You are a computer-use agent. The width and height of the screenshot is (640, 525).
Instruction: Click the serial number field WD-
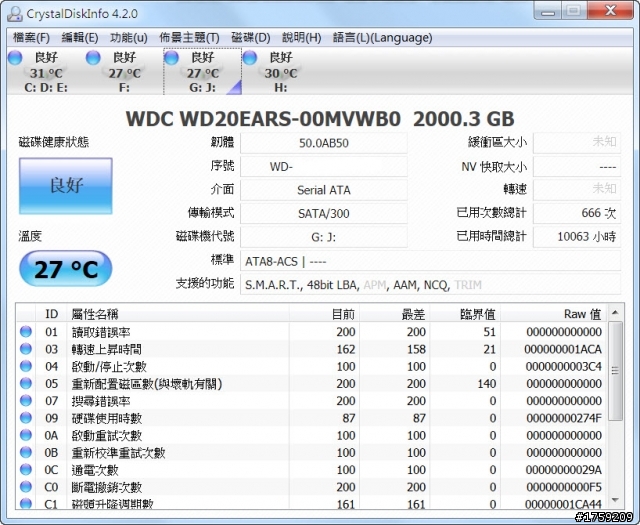click(324, 167)
